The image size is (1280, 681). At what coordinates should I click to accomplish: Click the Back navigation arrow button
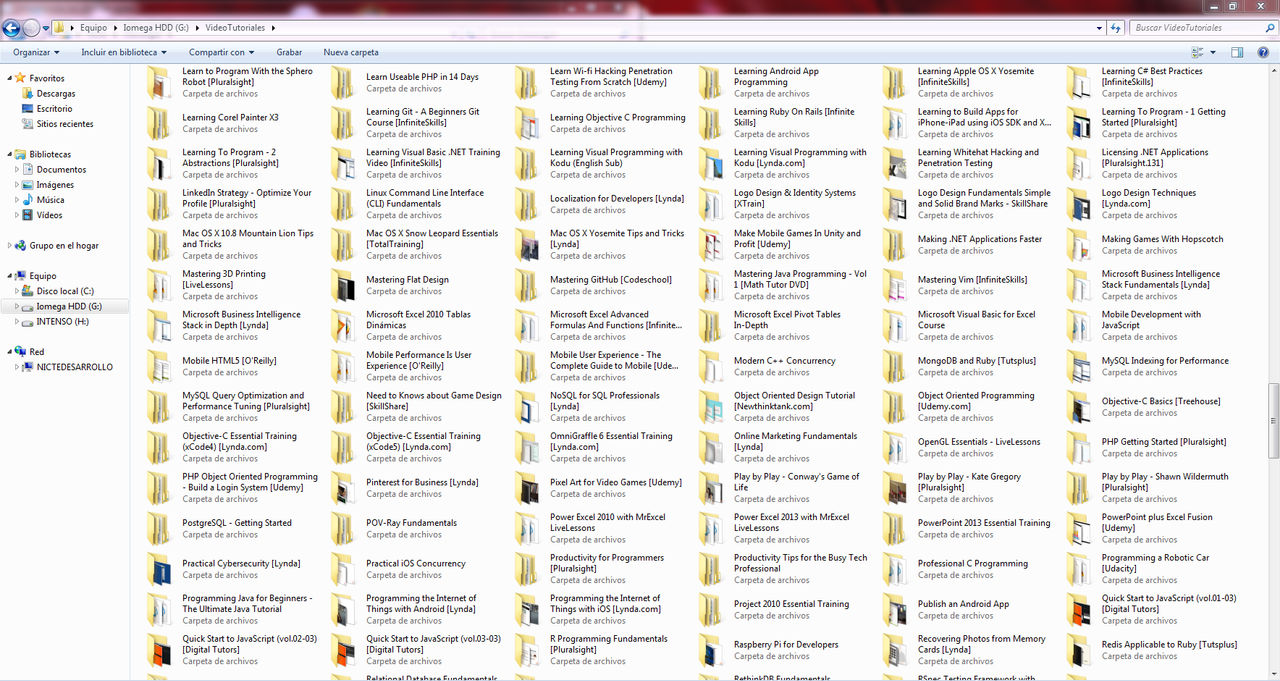(12, 28)
